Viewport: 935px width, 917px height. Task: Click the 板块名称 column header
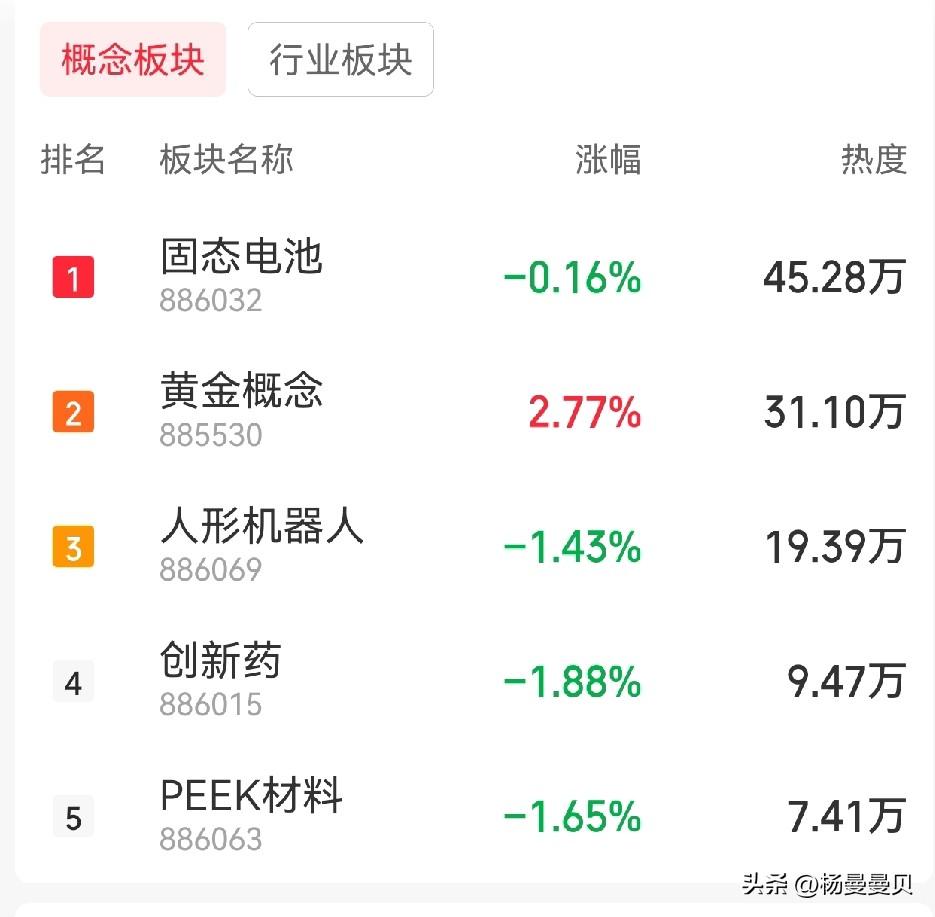click(226, 160)
